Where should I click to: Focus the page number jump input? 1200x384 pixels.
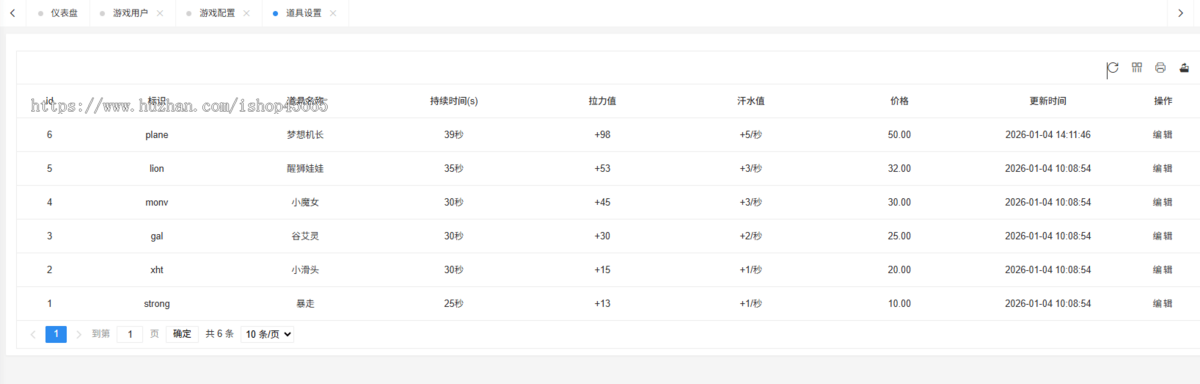[x=130, y=334]
